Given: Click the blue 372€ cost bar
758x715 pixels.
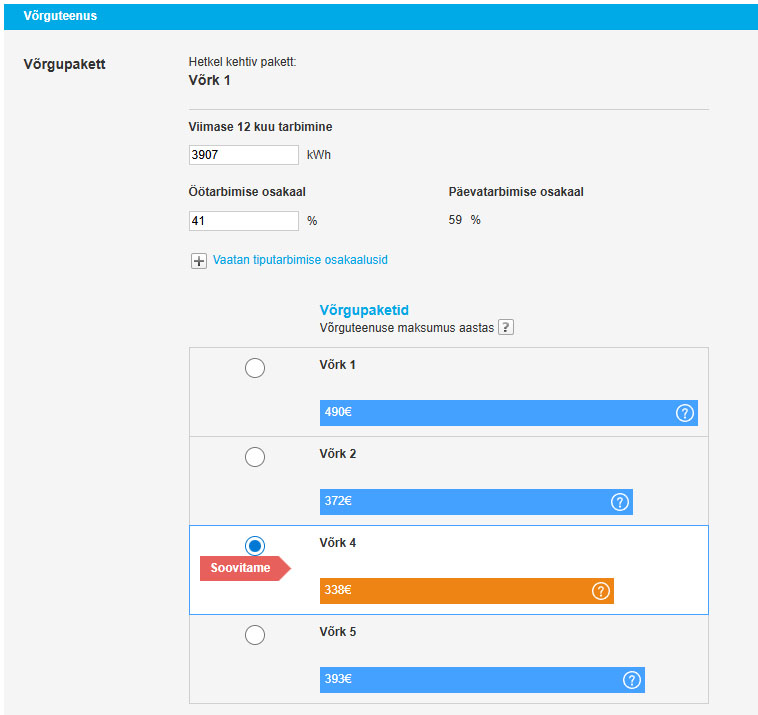Looking at the screenshot, I should [460, 502].
